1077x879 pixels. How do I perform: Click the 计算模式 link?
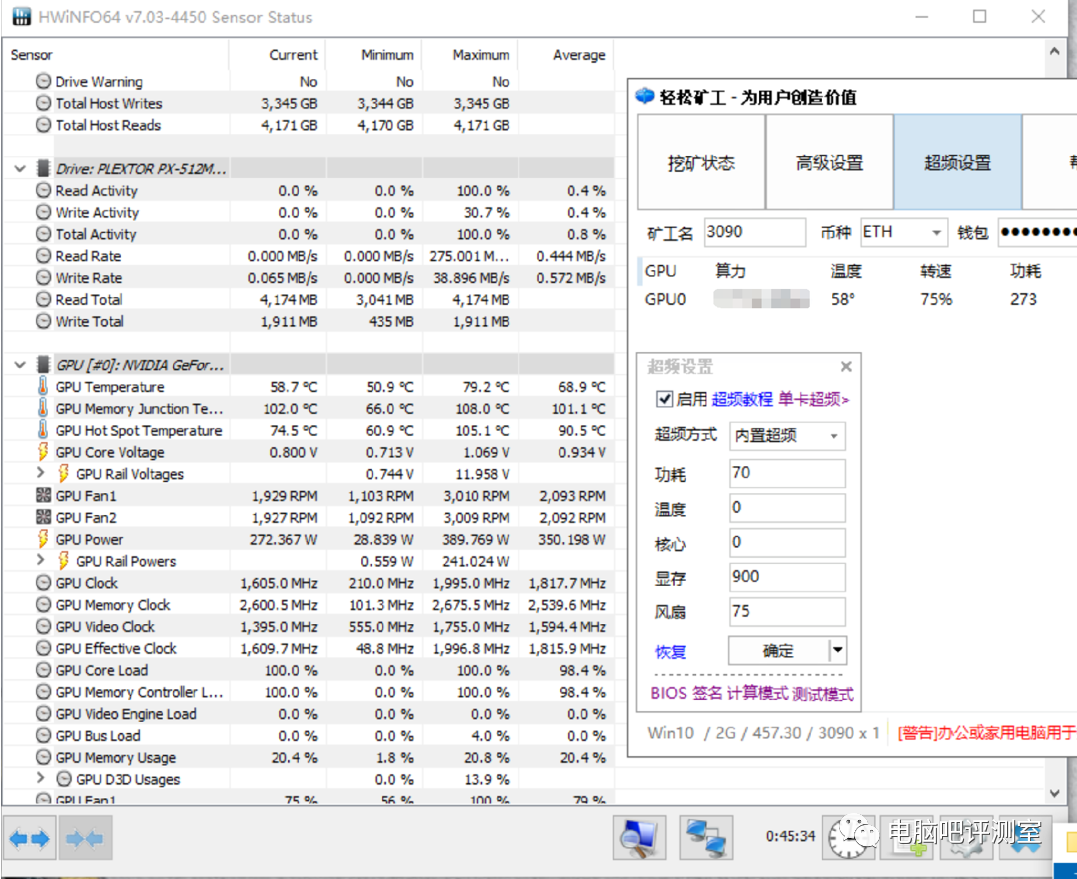click(757, 693)
